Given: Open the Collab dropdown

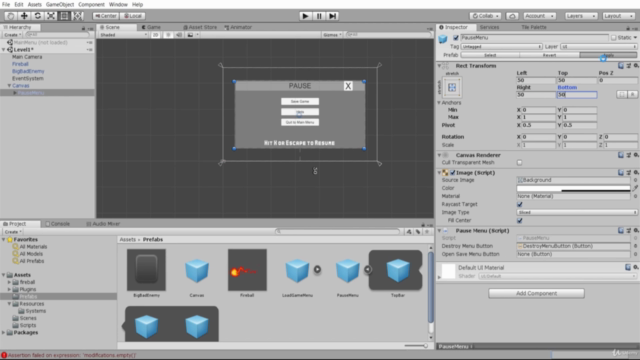Looking at the screenshot, I should pyautogui.click(x=485, y=16).
